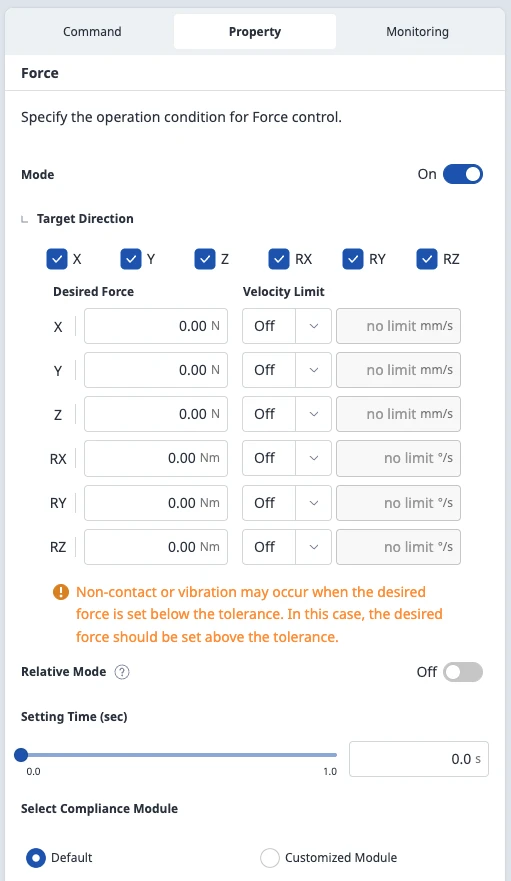Uncheck the RX target direction checkbox
The width and height of the screenshot is (511, 881).
(279, 259)
